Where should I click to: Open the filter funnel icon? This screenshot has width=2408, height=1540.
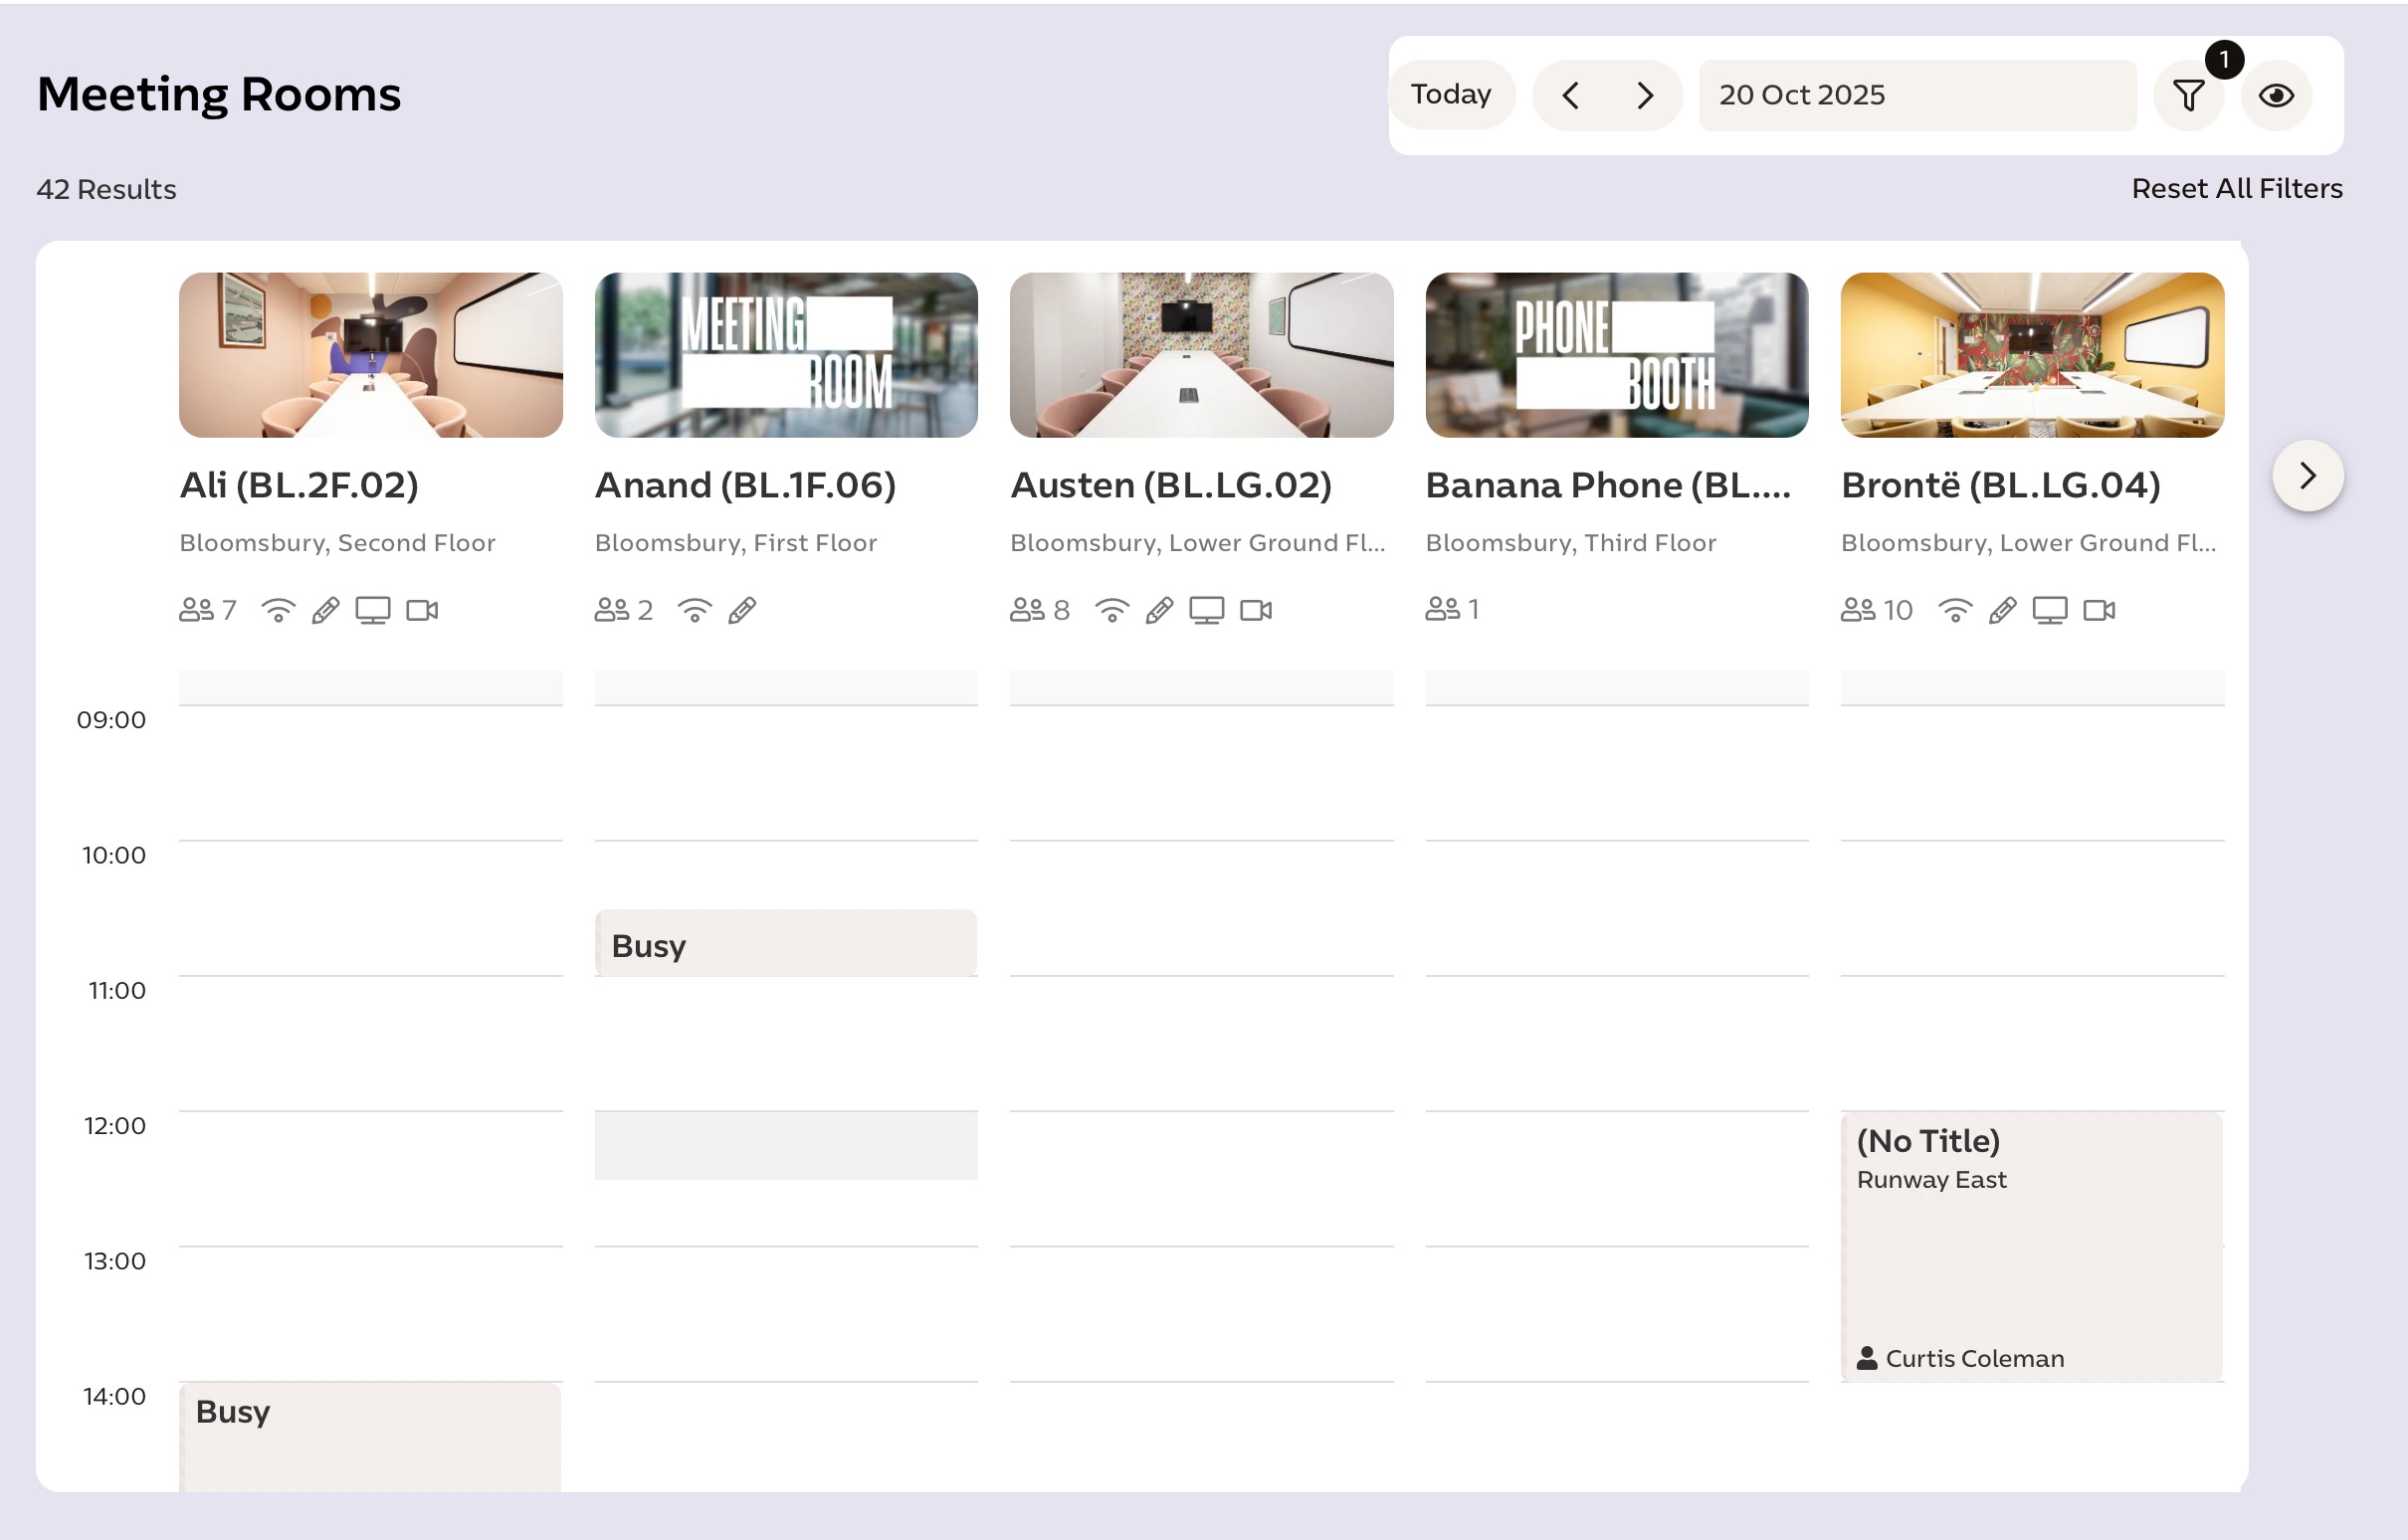2187,96
